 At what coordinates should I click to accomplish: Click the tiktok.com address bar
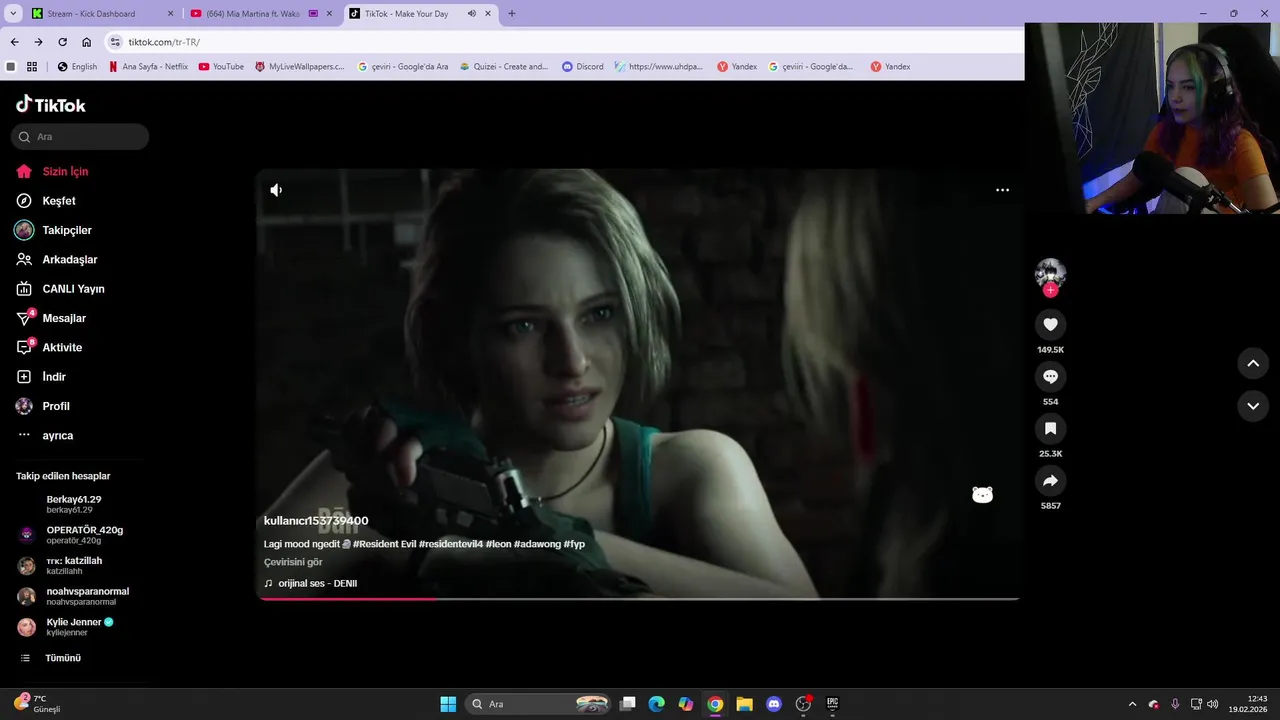(x=565, y=42)
